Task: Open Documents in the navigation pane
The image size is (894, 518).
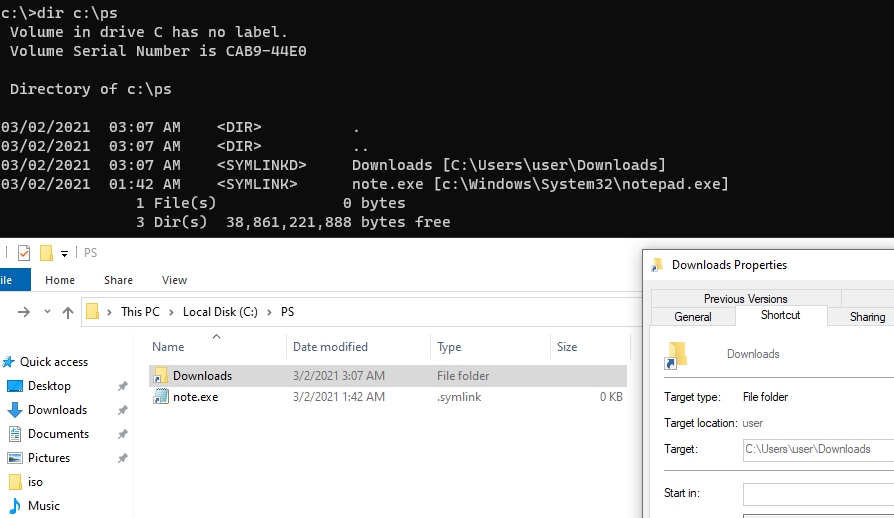Action: tap(58, 434)
